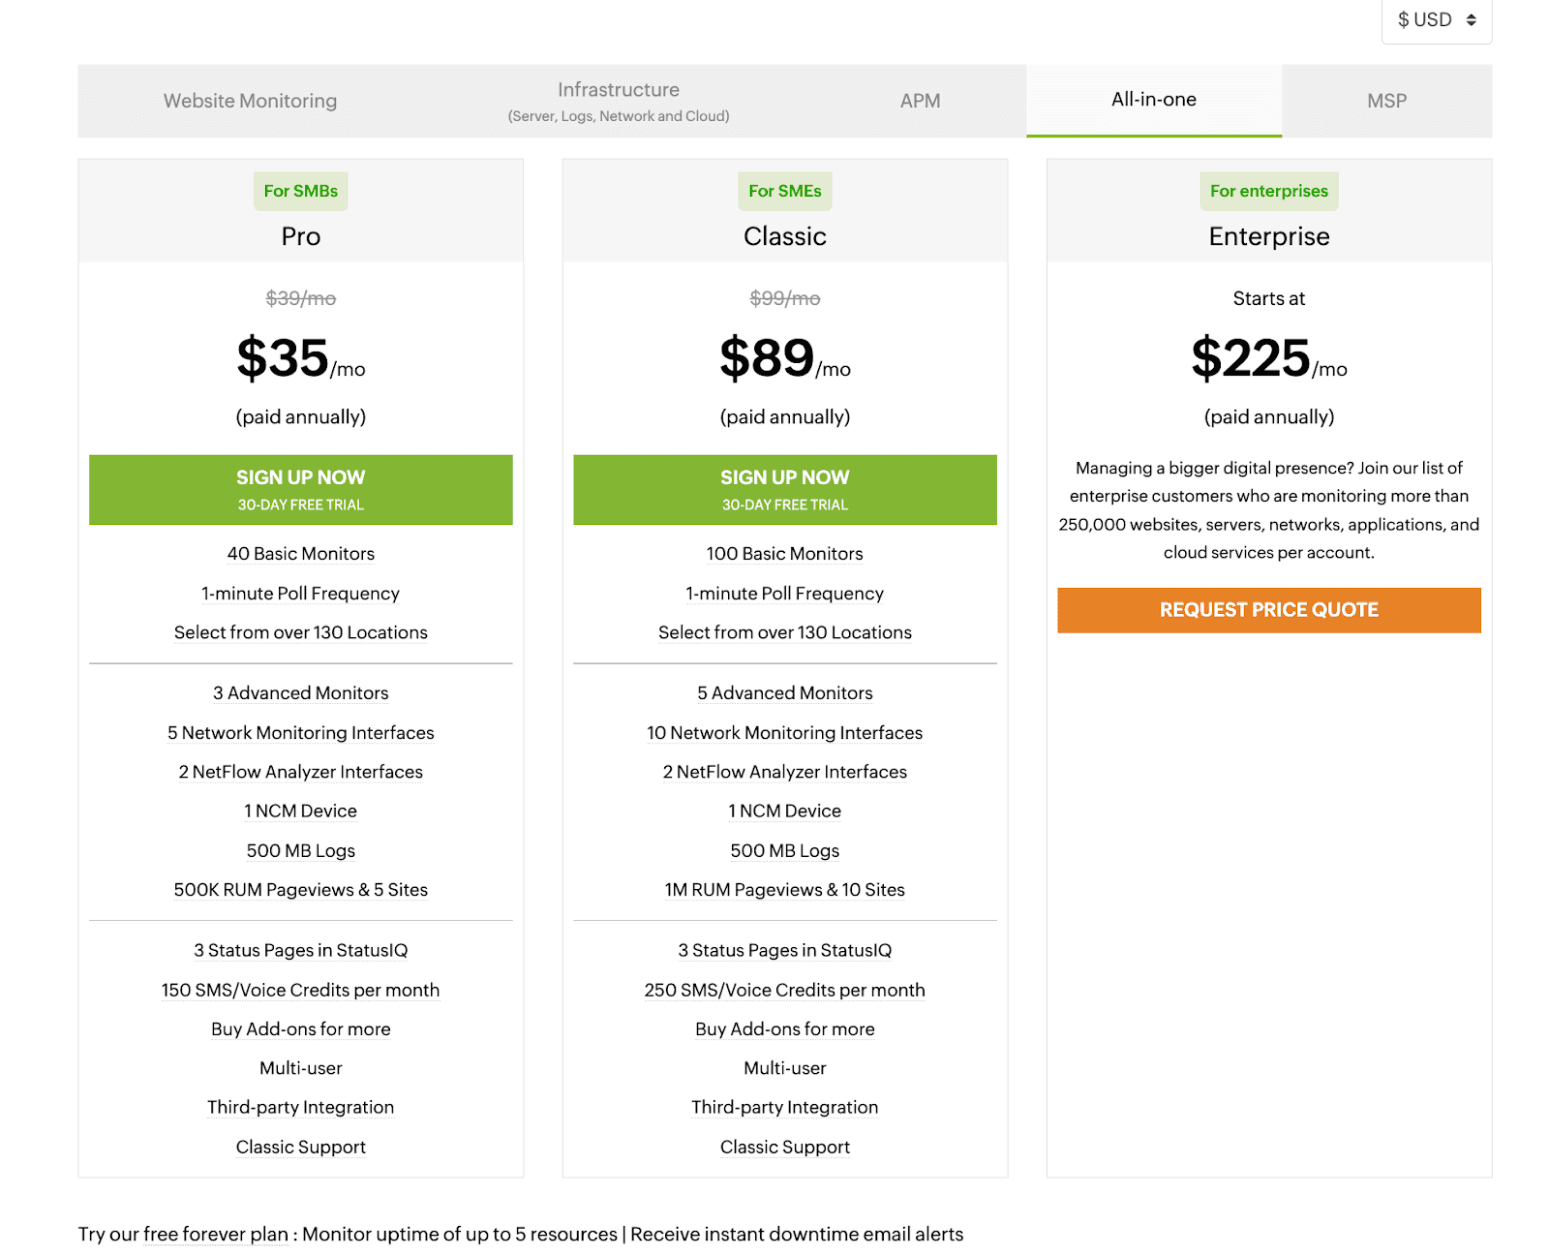Click the For enterprises badge
Image resolution: width=1549 pixels, height=1256 pixels.
click(1269, 191)
